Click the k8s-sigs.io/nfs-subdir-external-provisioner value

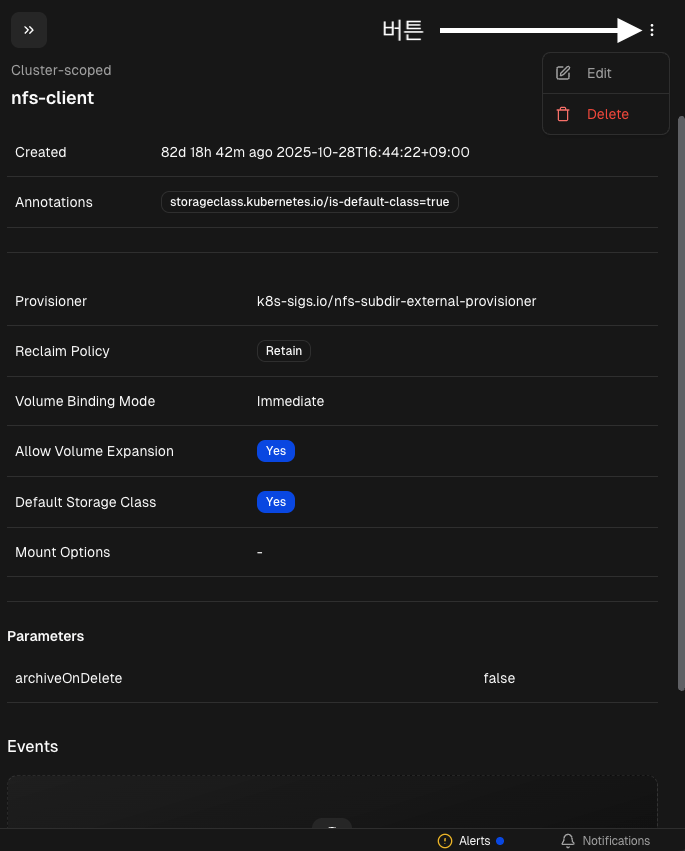pyautogui.click(x=396, y=301)
